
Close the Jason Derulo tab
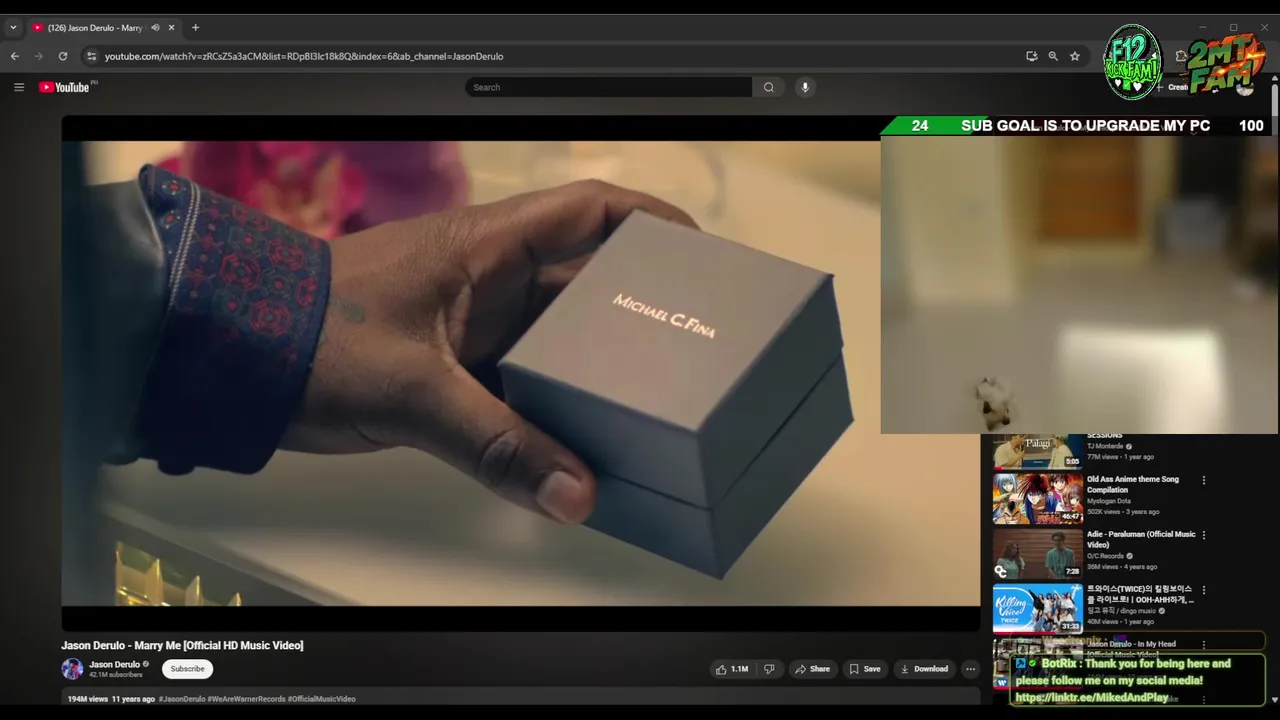click(x=171, y=28)
